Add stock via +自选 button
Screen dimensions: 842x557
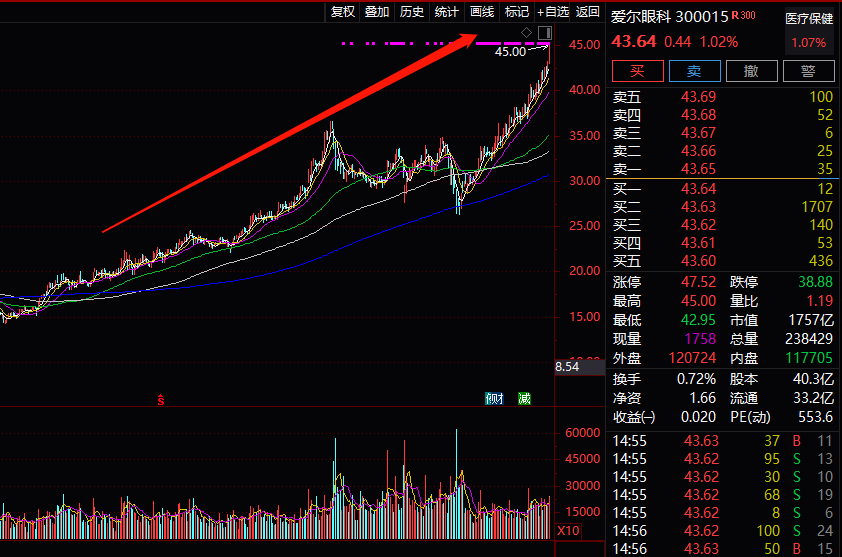[x=553, y=12]
